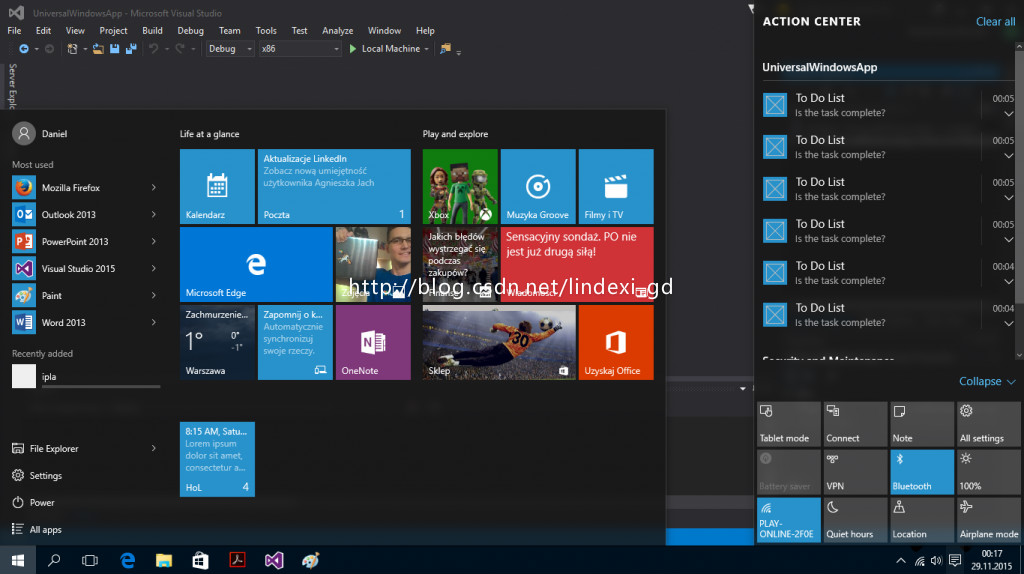1024x574 pixels.
Task: Open the Debug menu in Visual Studio
Action: coord(190,31)
